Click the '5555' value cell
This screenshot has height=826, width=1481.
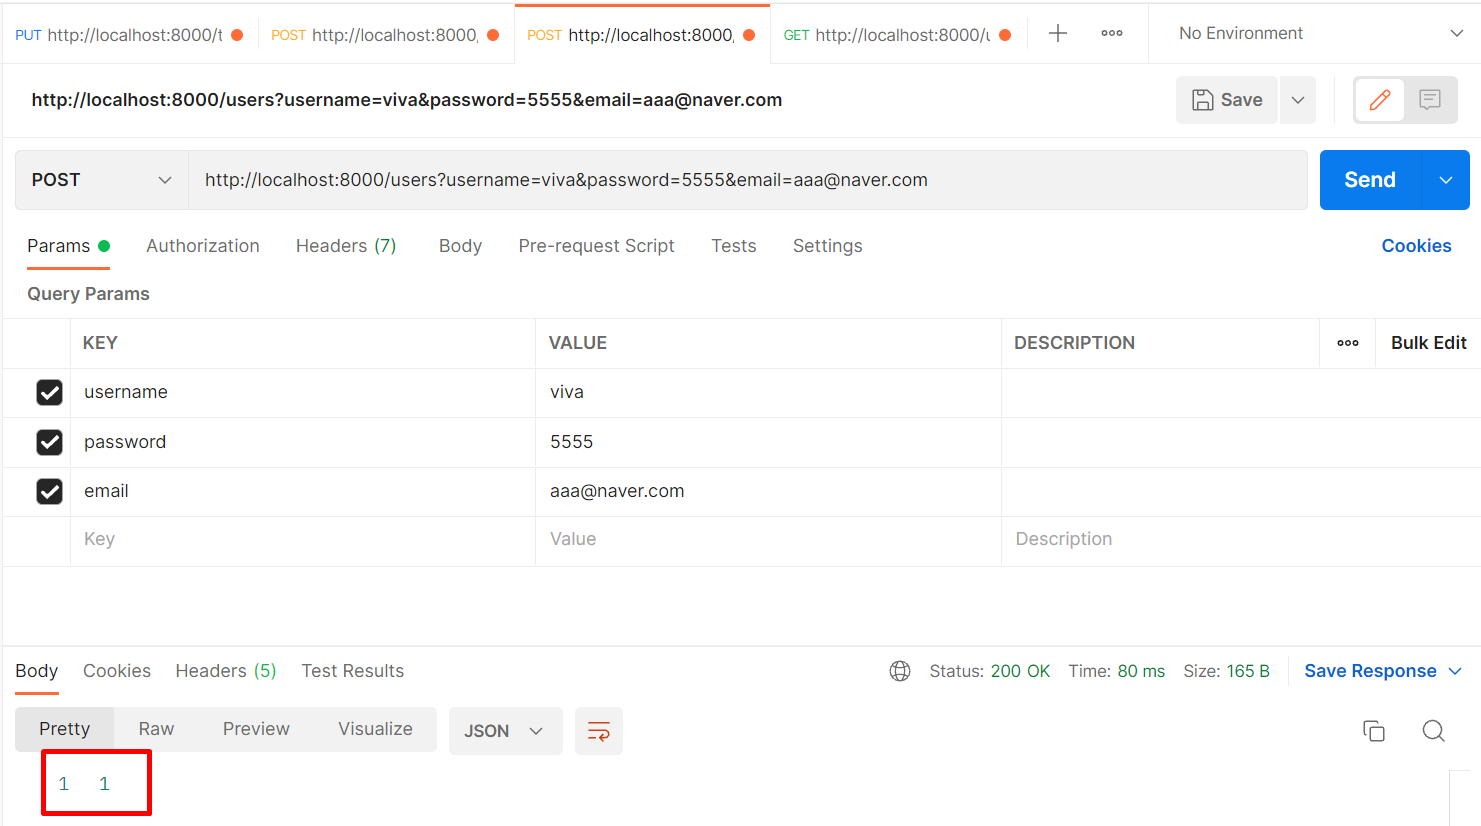[768, 442]
